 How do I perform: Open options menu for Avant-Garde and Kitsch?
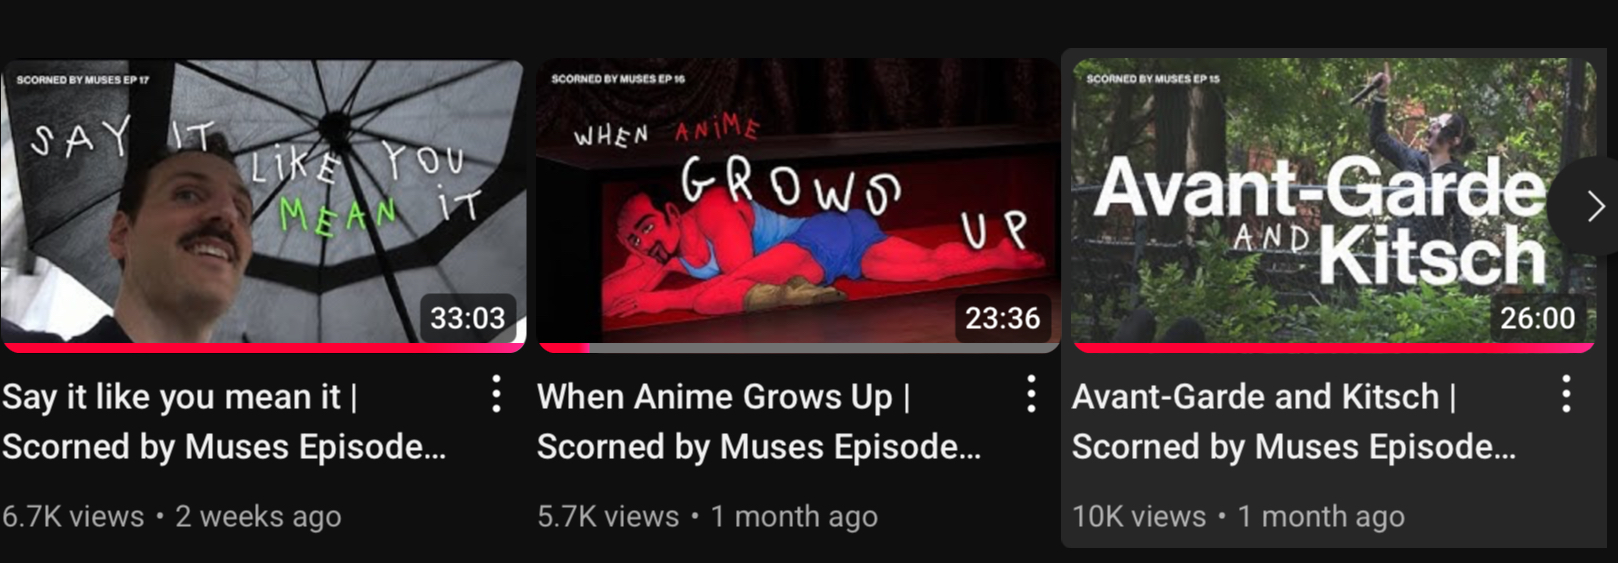tap(1566, 395)
